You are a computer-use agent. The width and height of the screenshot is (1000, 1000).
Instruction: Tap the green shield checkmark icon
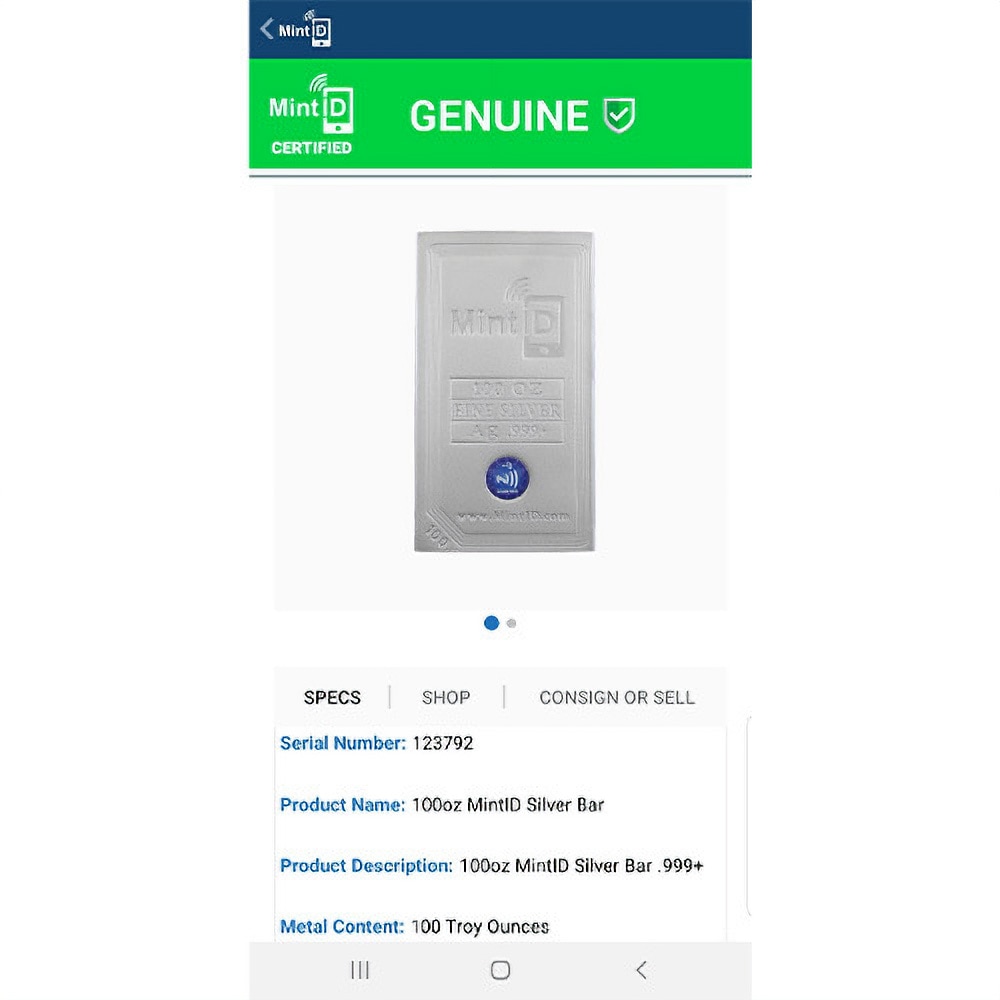click(x=619, y=115)
